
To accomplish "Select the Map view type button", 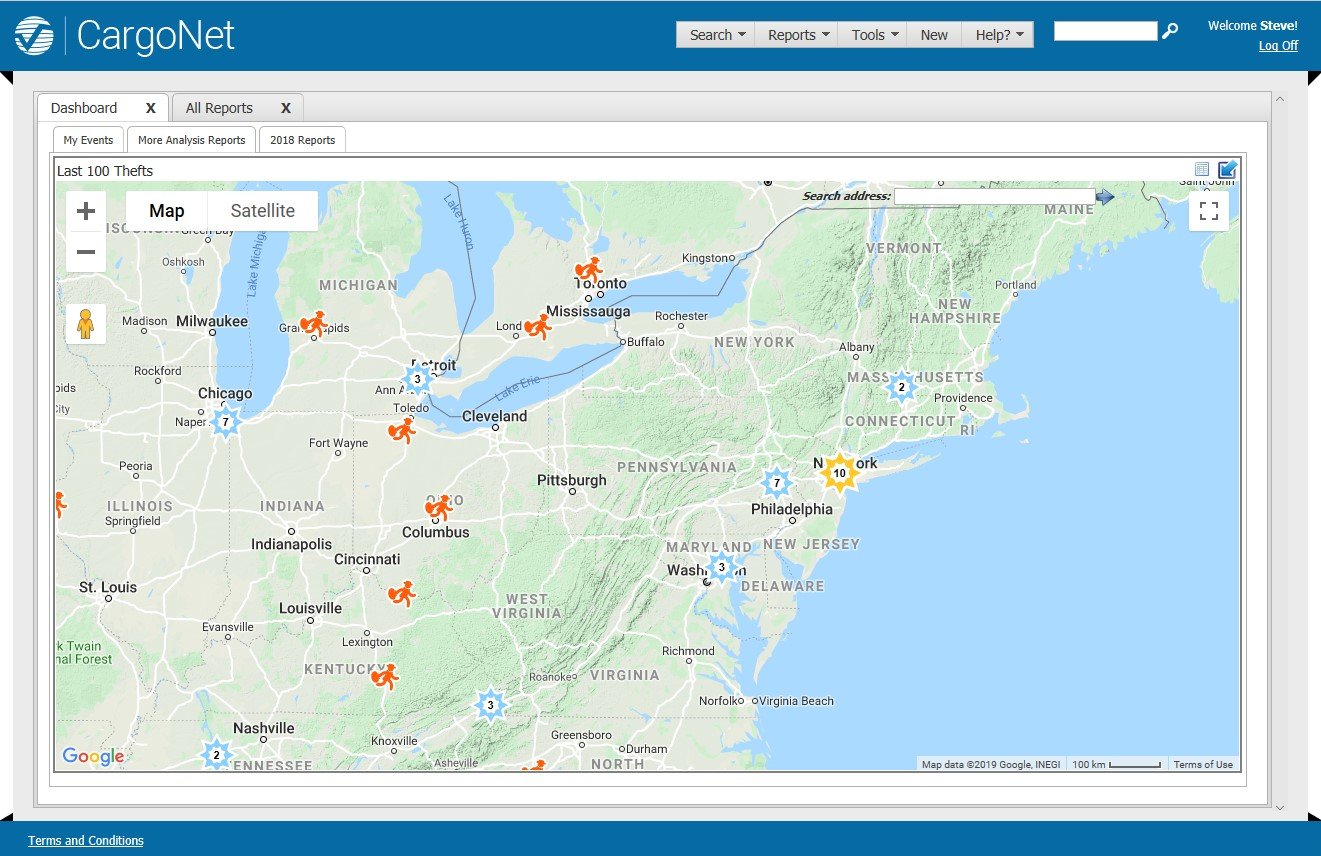I will [x=167, y=211].
